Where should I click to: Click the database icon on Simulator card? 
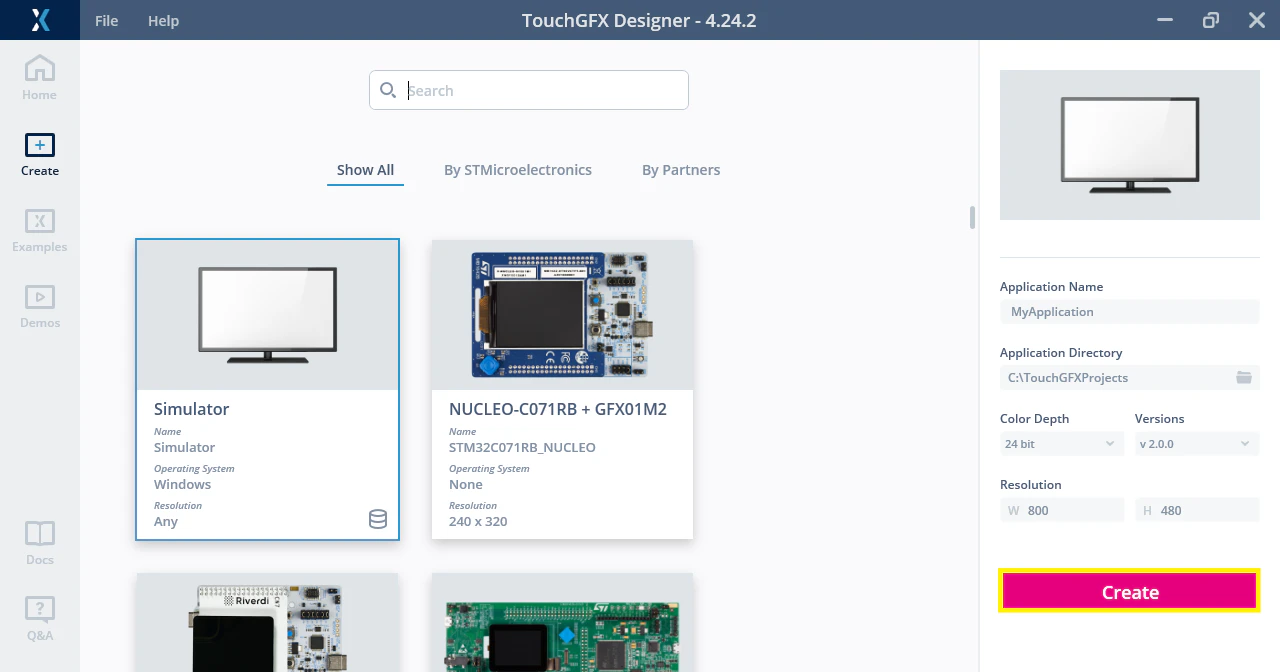[x=378, y=519]
